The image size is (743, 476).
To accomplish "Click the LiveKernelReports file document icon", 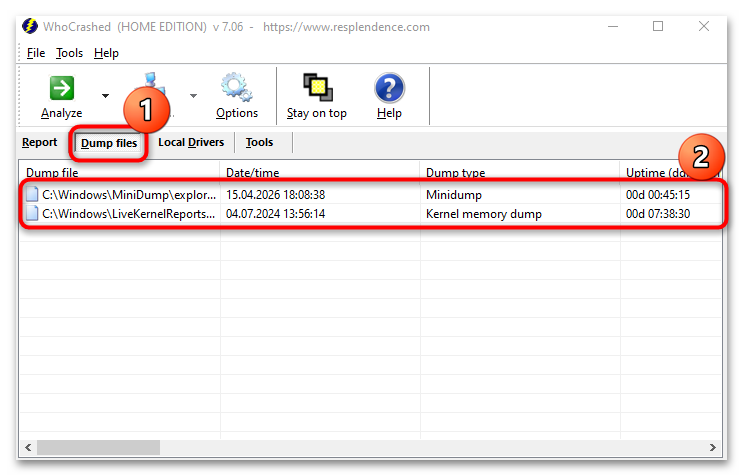I will [32, 213].
